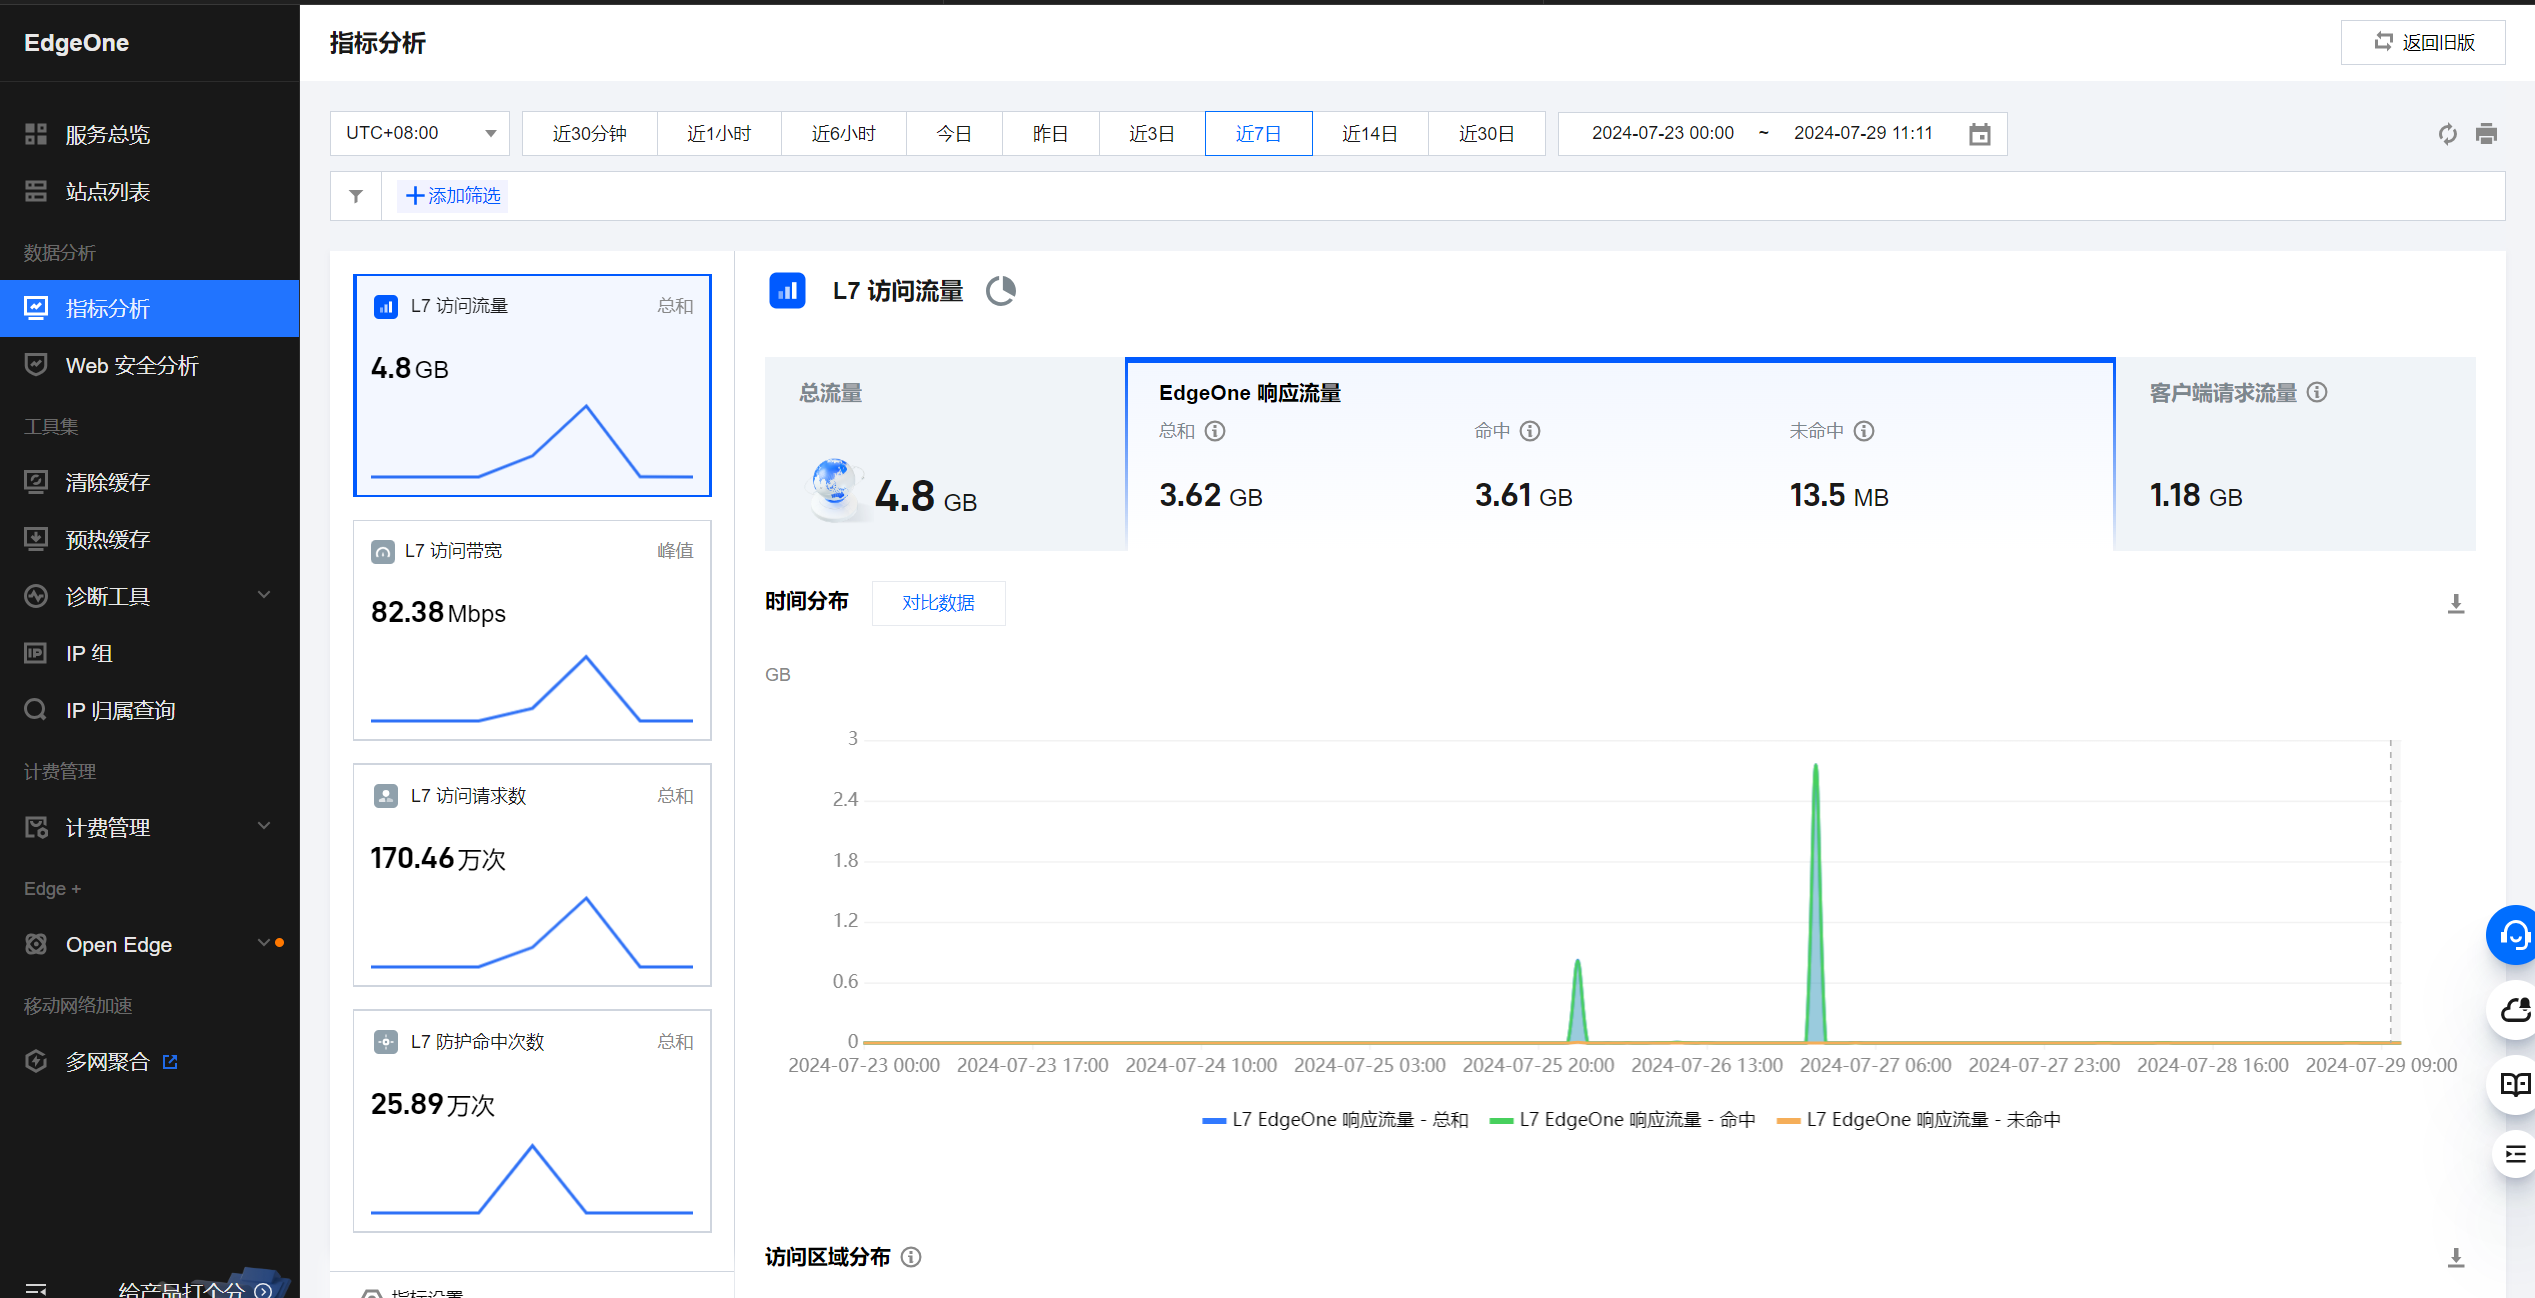Click 返回旧版 button
This screenshot has width=2535, height=1298.
tap(2423, 42)
